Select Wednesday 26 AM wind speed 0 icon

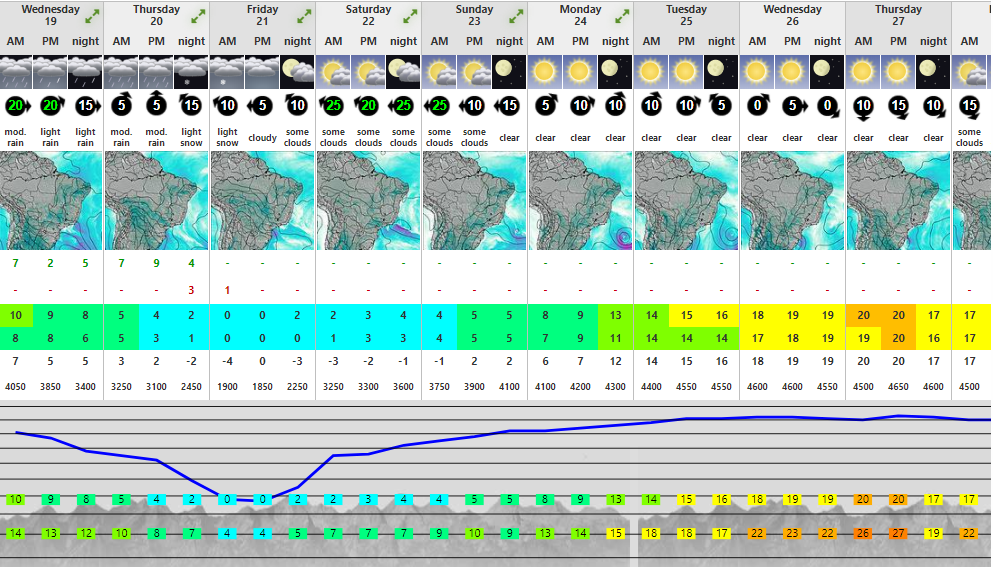(757, 106)
